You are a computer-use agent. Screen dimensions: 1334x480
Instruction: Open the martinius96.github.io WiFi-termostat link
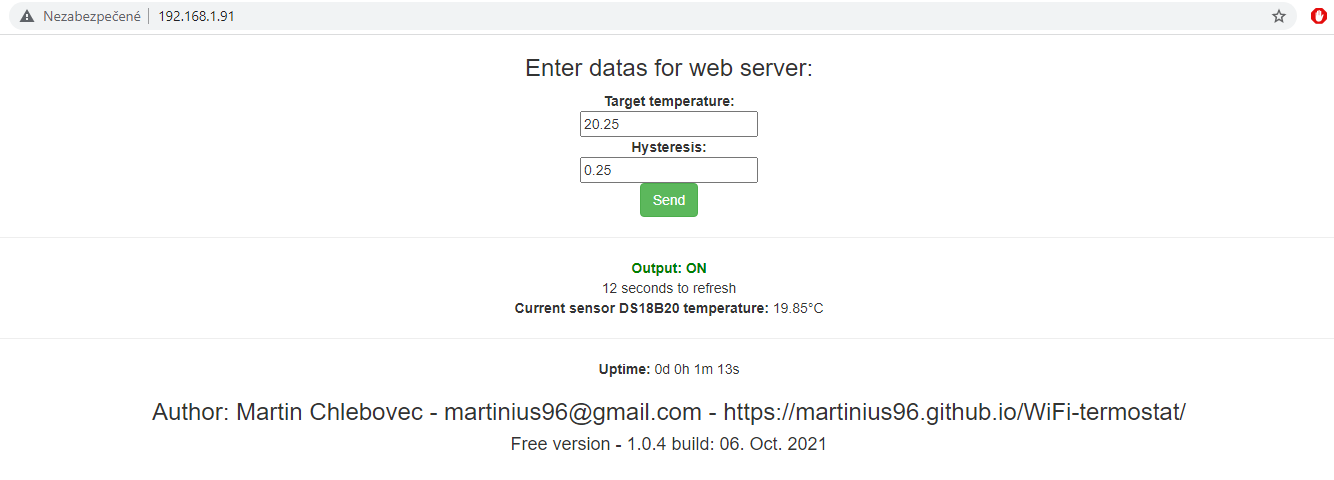(954, 412)
